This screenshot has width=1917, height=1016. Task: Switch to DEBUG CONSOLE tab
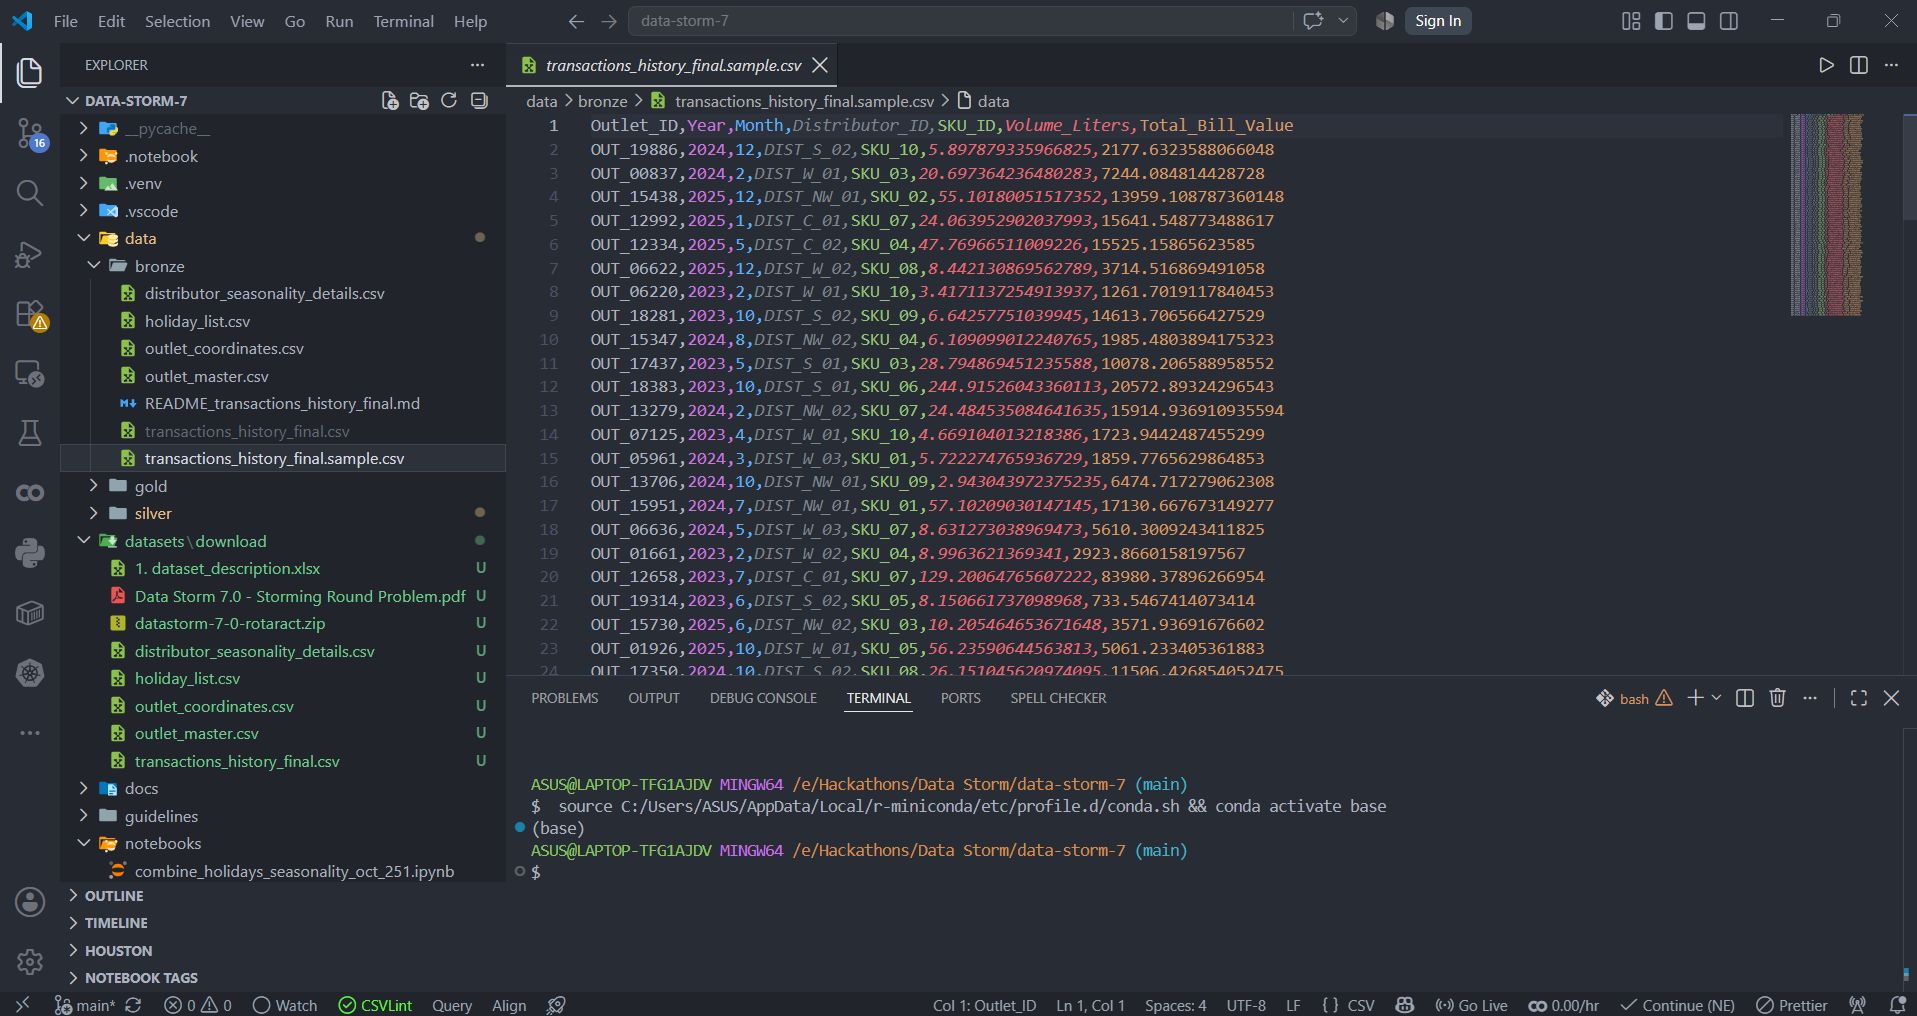point(763,698)
